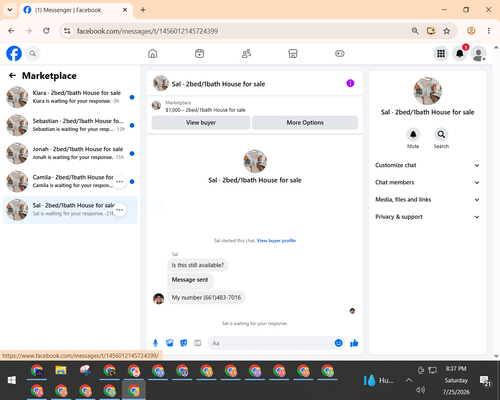Bookmark this page with the star icon
This screenshot has height=400, width=500.
447,31
